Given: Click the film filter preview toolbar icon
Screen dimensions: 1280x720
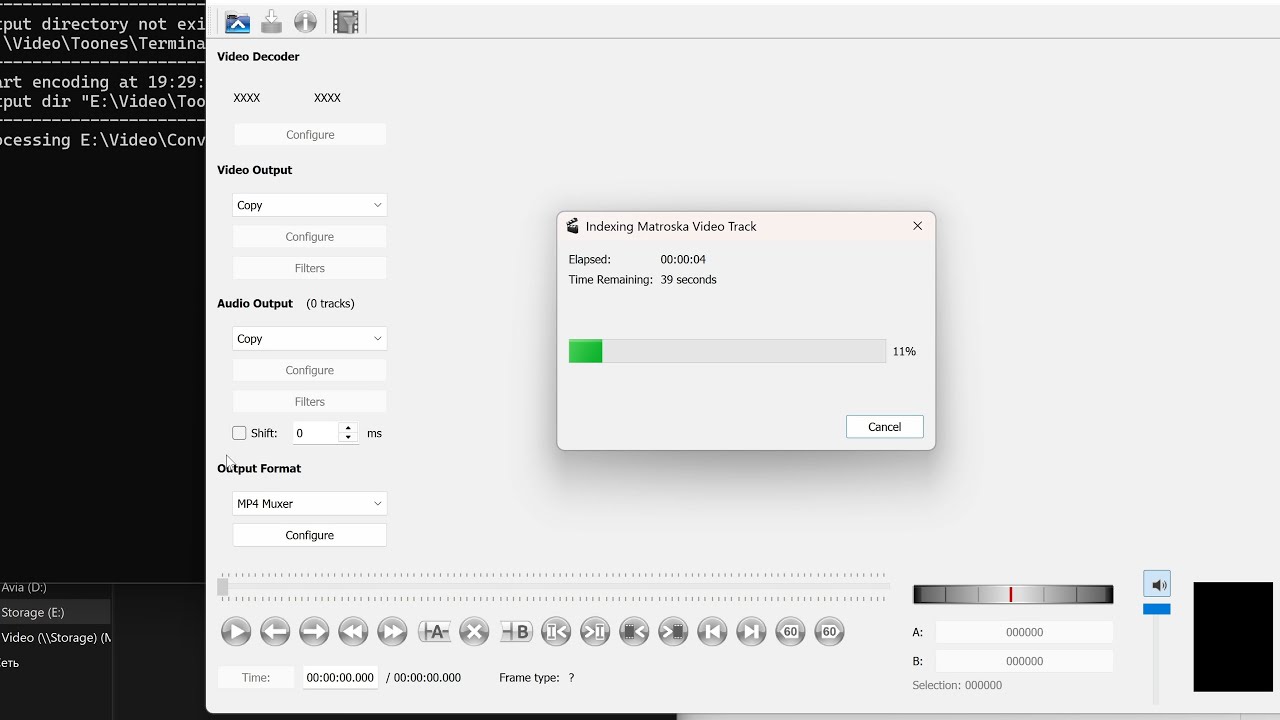Looking at the screenshot, I should [x=346, y=22].
